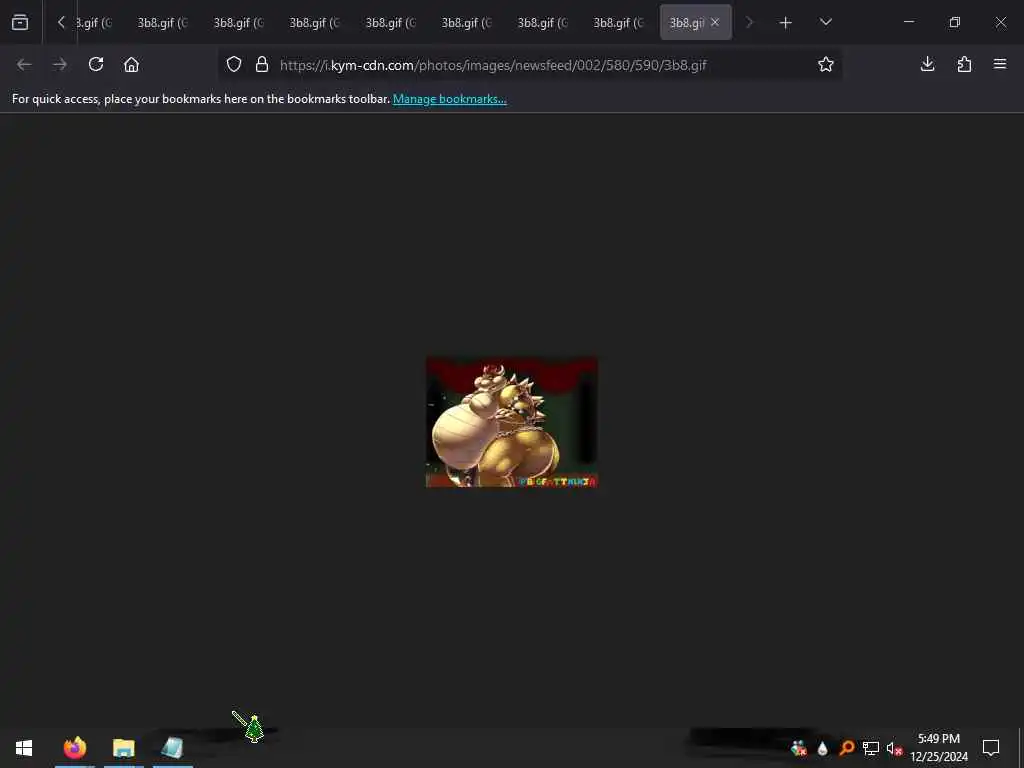Click the water drop tray icon

point(822,748)
